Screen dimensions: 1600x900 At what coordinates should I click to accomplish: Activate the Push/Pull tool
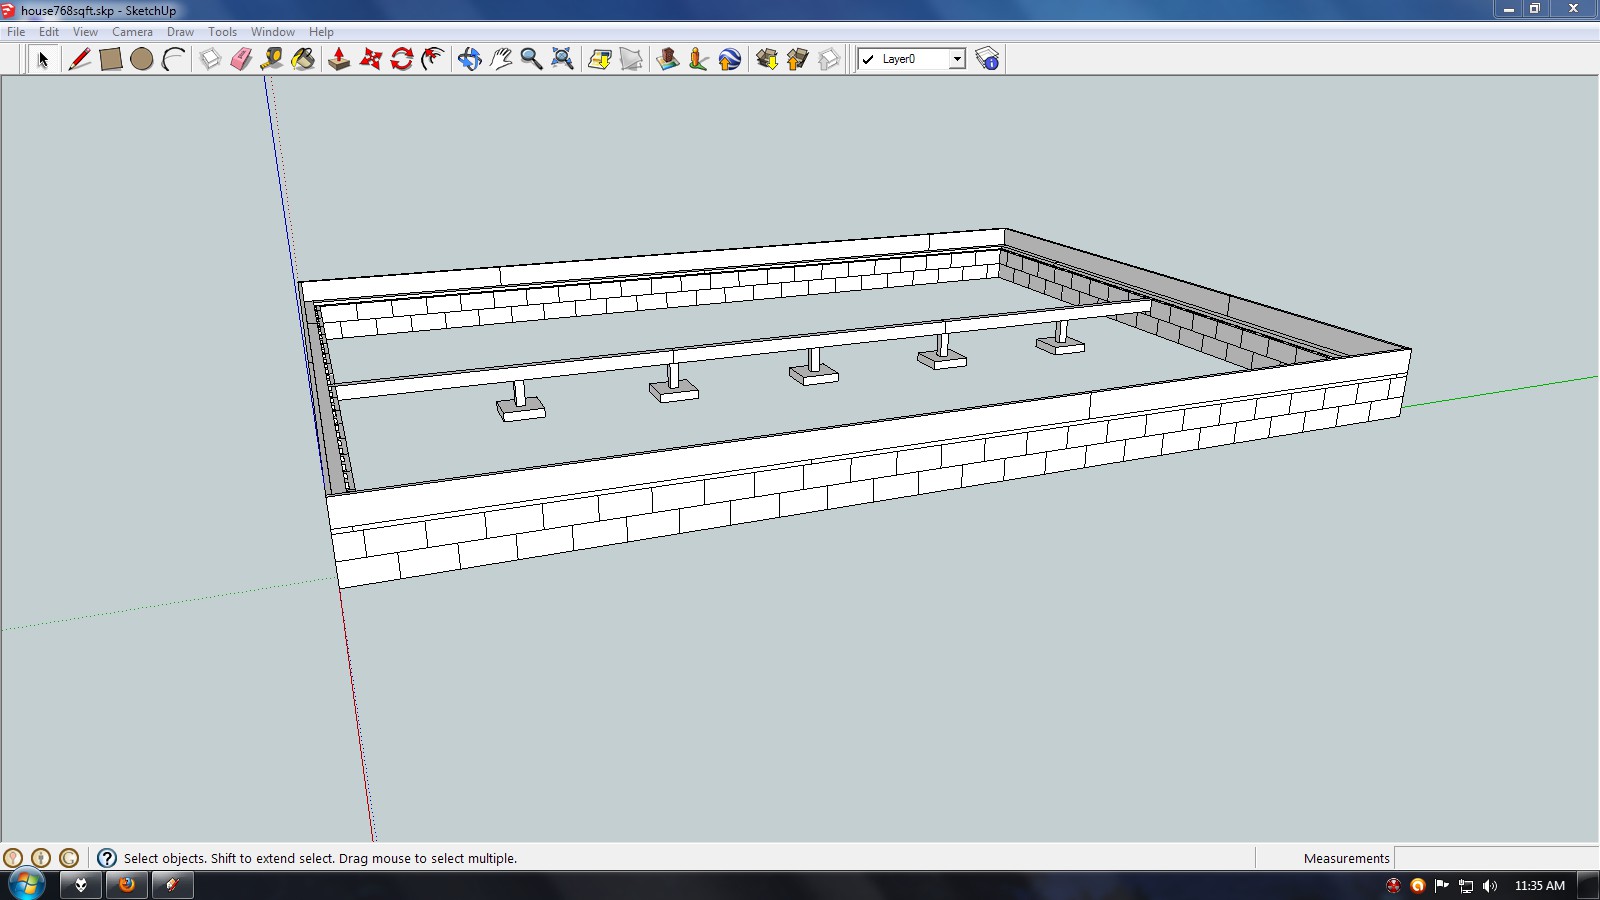coord(339,59)
